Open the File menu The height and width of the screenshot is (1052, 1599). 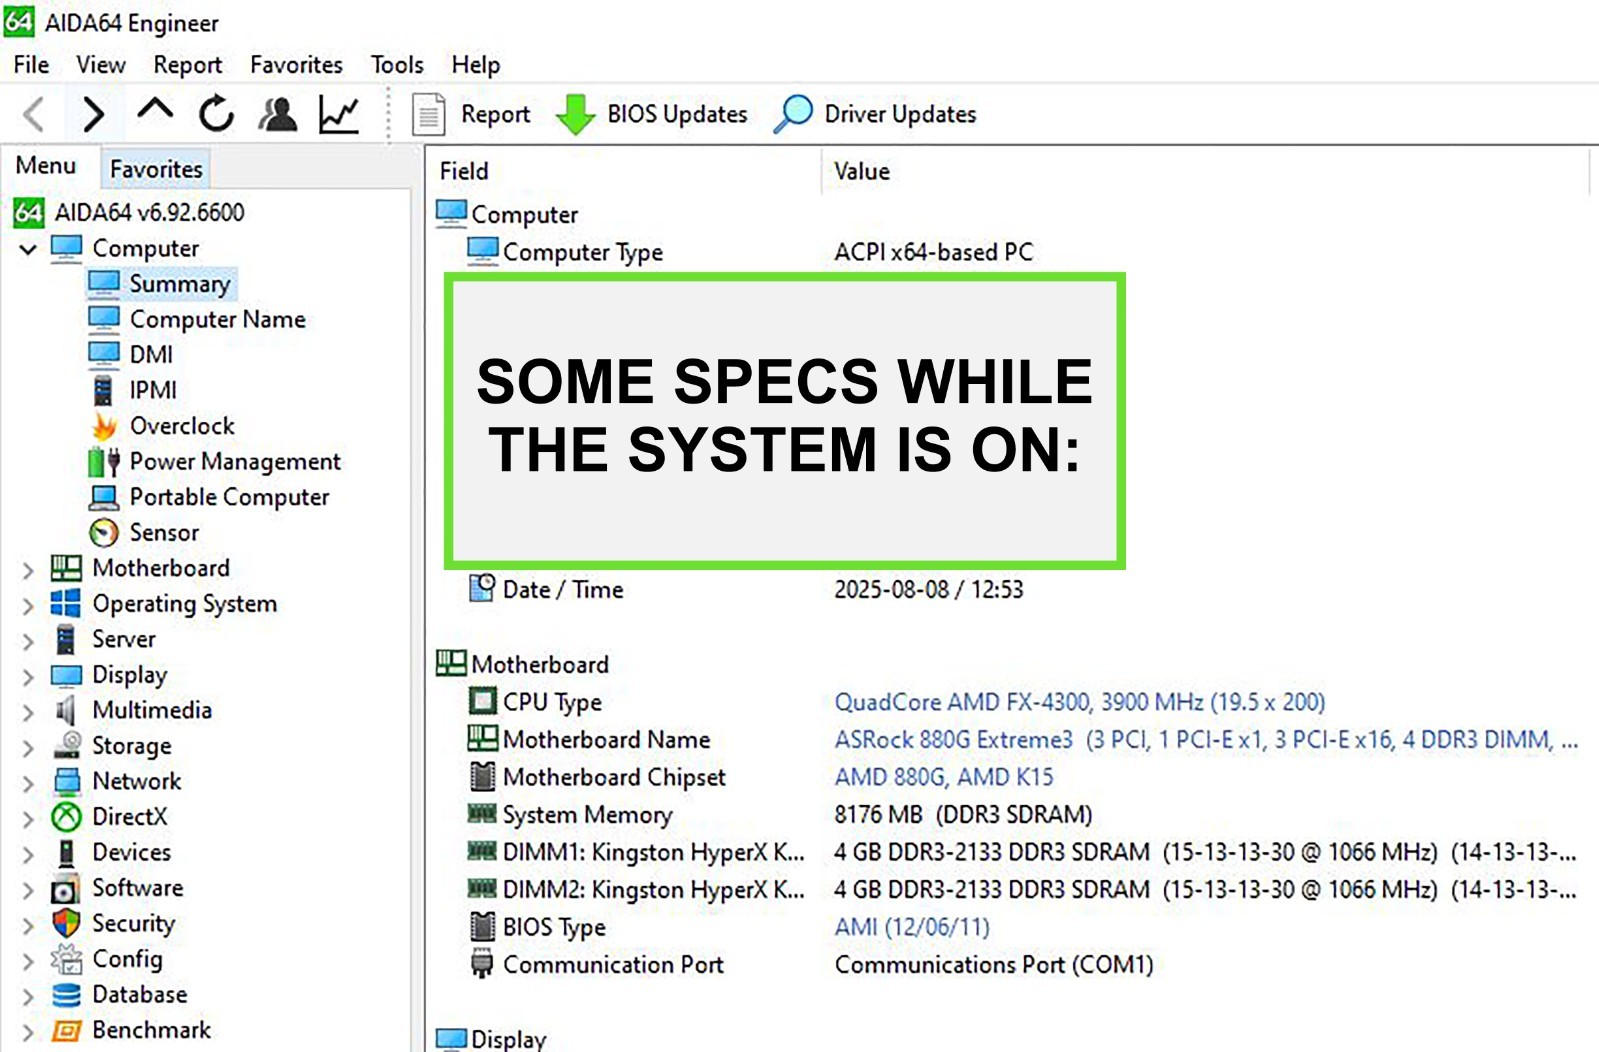[x=31, y=65]
